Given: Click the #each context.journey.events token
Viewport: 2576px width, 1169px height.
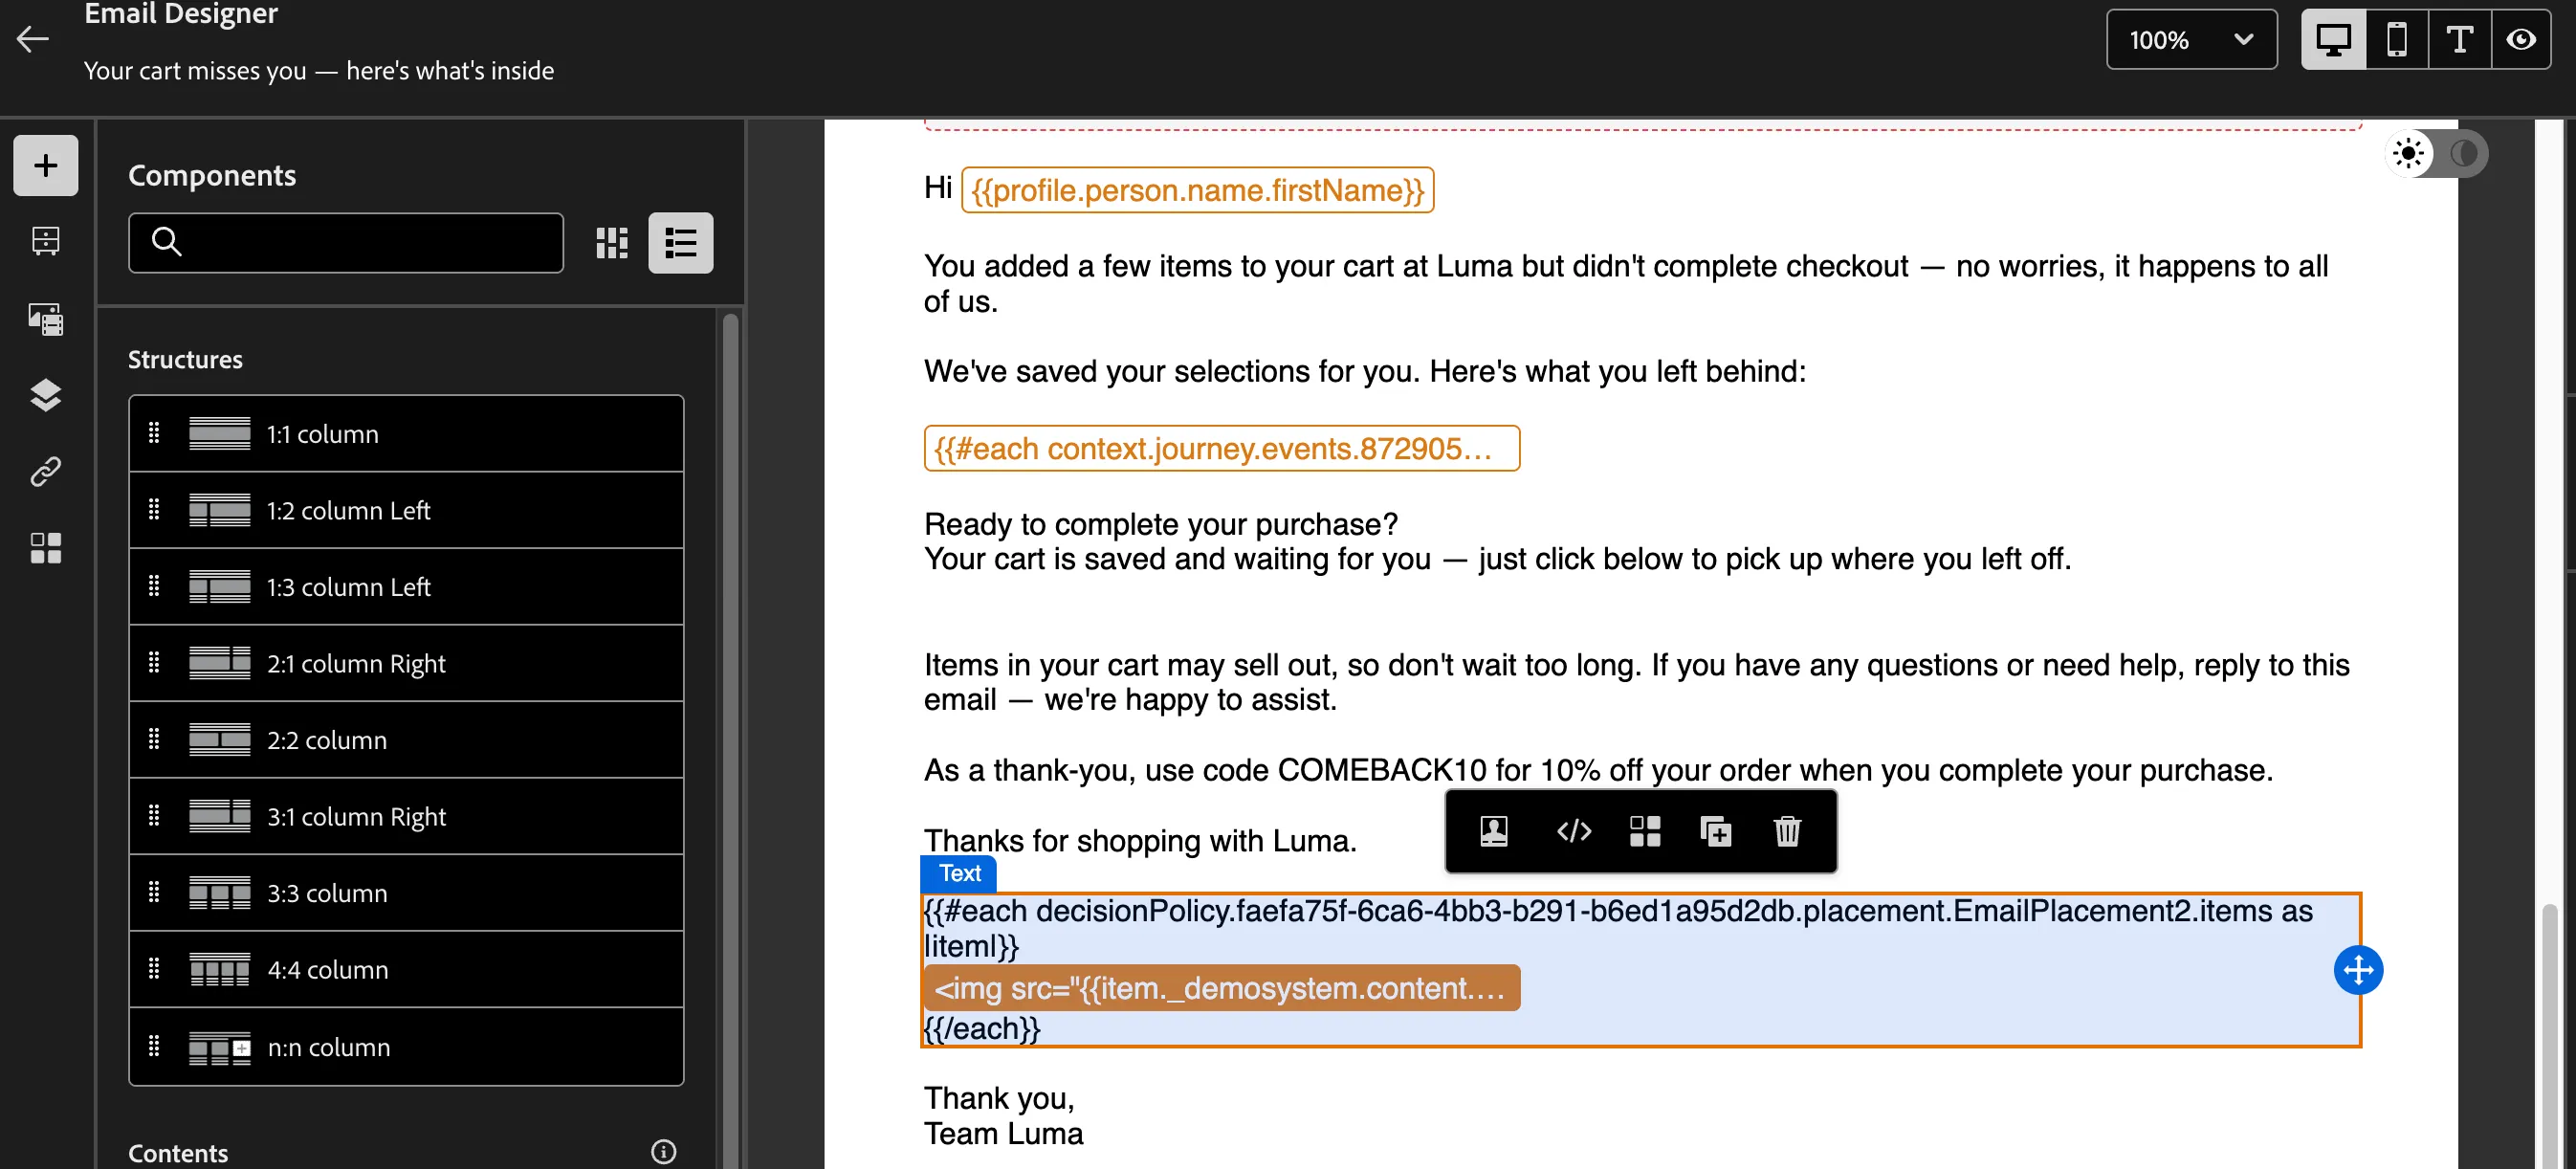Looking at the screenshot, I should coord(1221,448).
